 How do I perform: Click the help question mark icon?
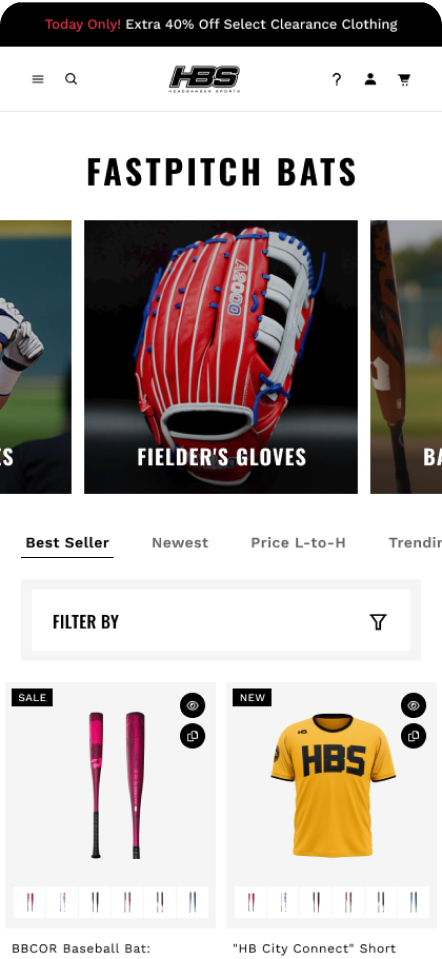(x=336, y=79)
